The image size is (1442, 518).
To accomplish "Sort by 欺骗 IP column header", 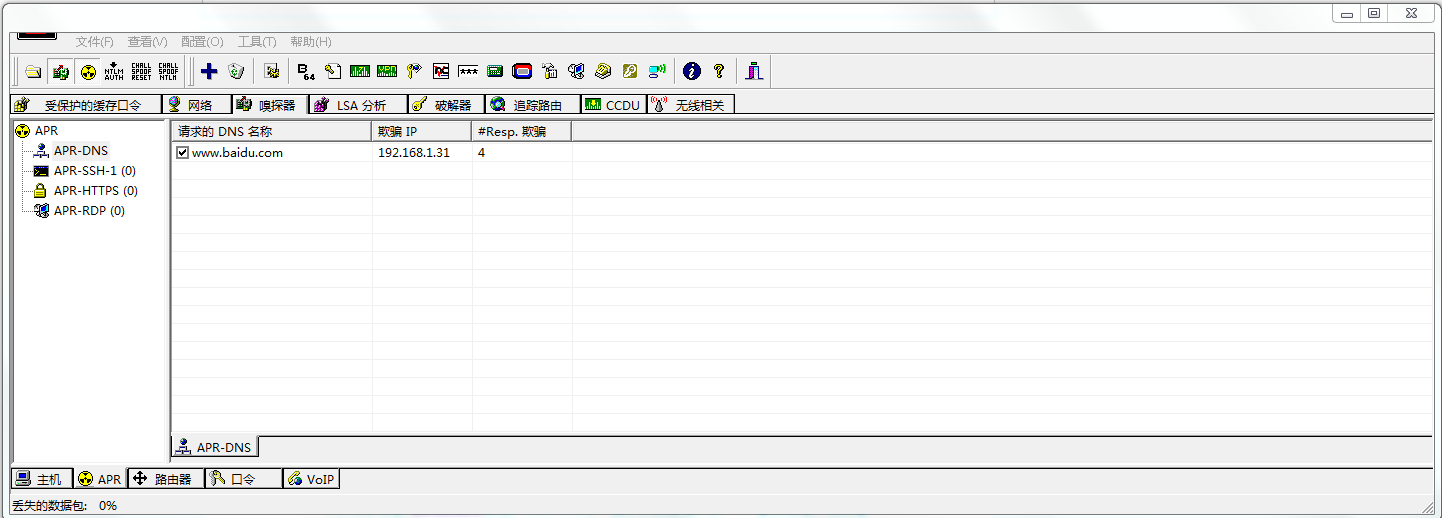I will (x=422, y=132).
